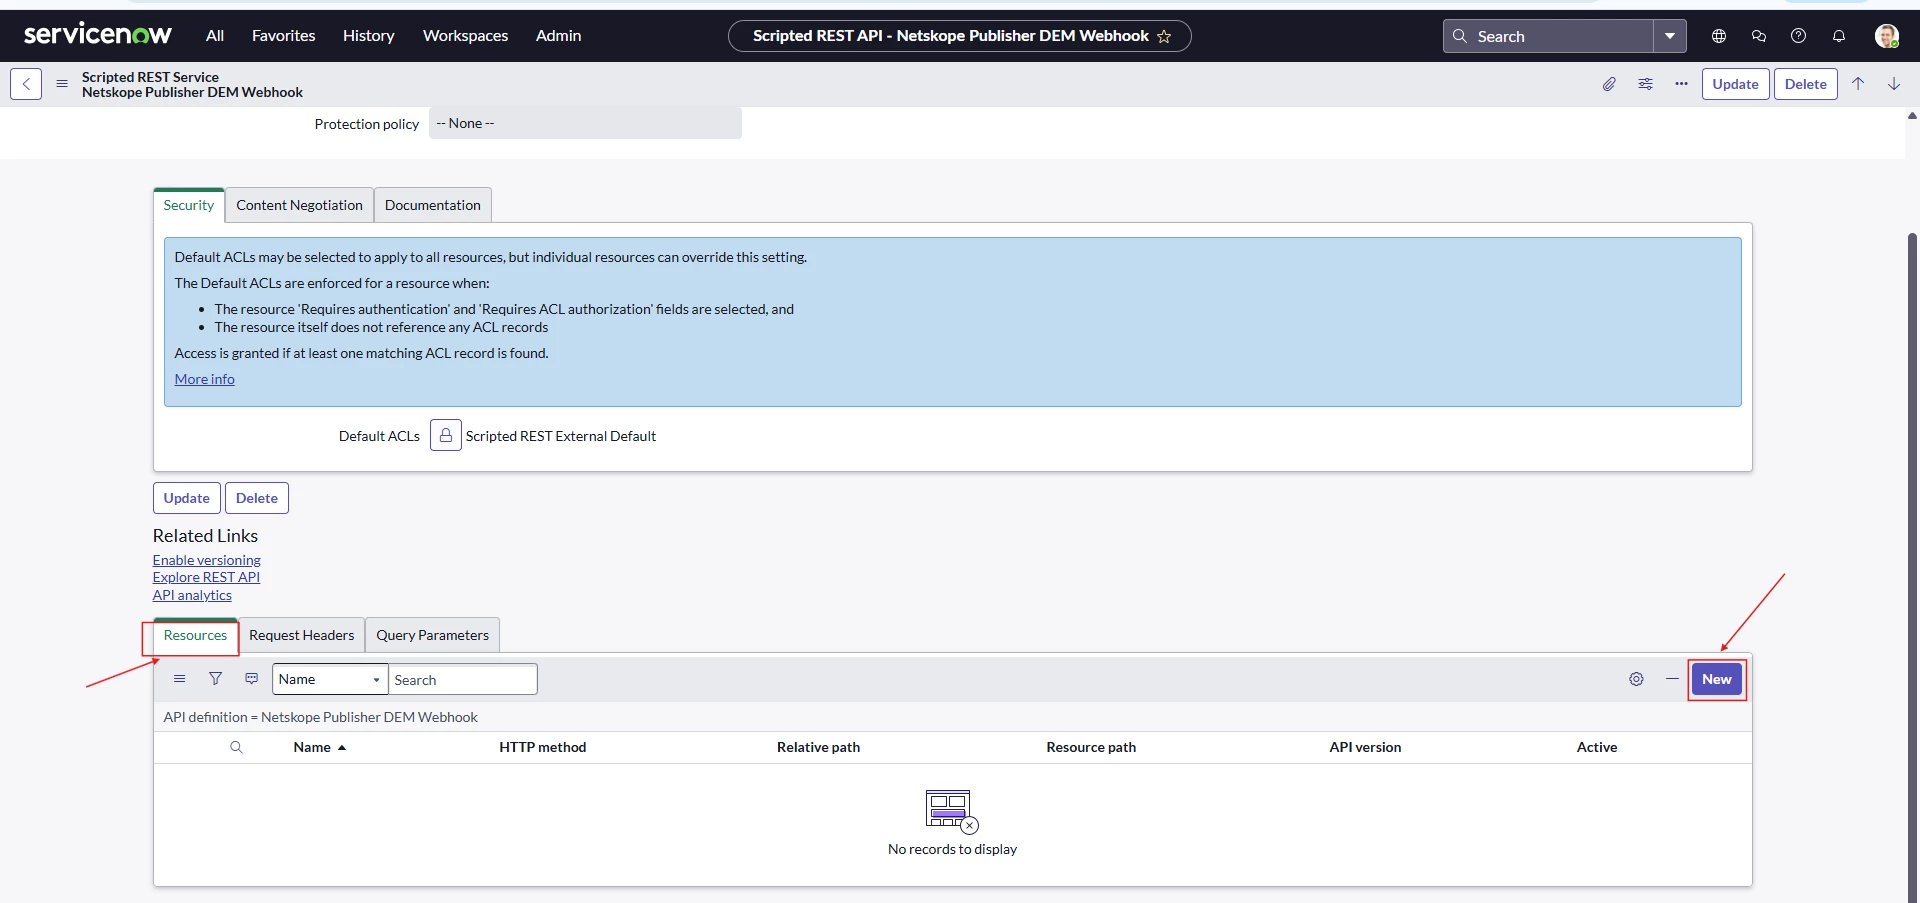The width and height of the screenshot is (1920, 903).
Task: Go to previous record up arrow
Action: (x=1858, y=84)
